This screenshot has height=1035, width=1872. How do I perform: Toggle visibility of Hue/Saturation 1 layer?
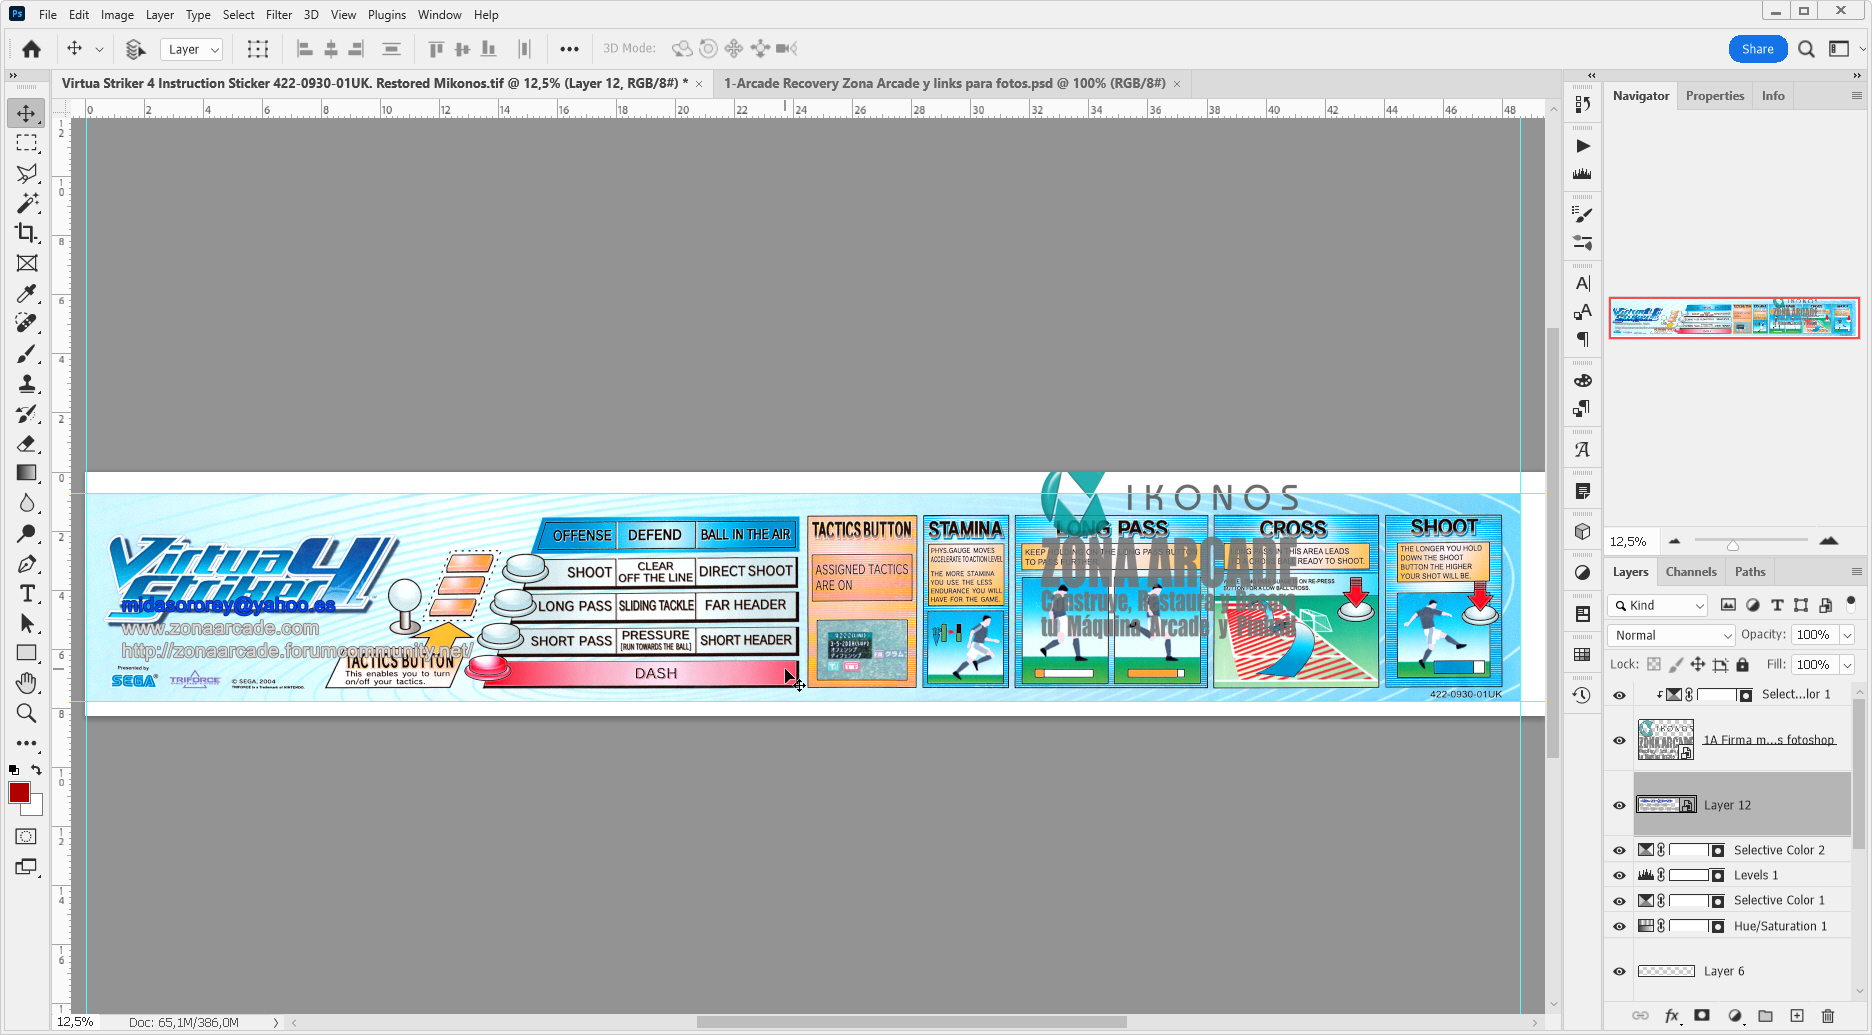click(1619, 926)
